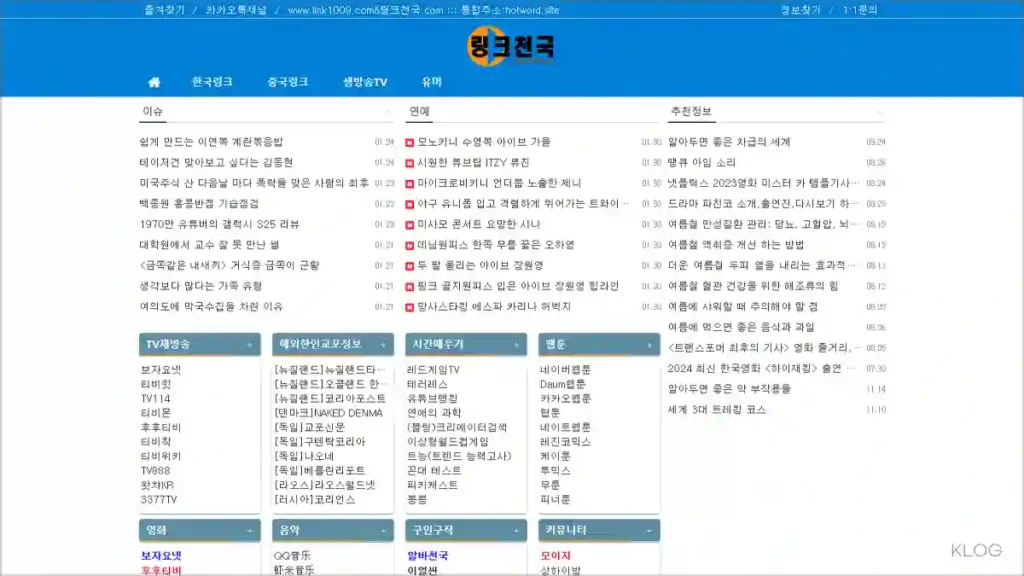Expand the 이슈 section more arrow
Image resolution: width=1024 pixels, height=576 pixels.
point(389,112)
